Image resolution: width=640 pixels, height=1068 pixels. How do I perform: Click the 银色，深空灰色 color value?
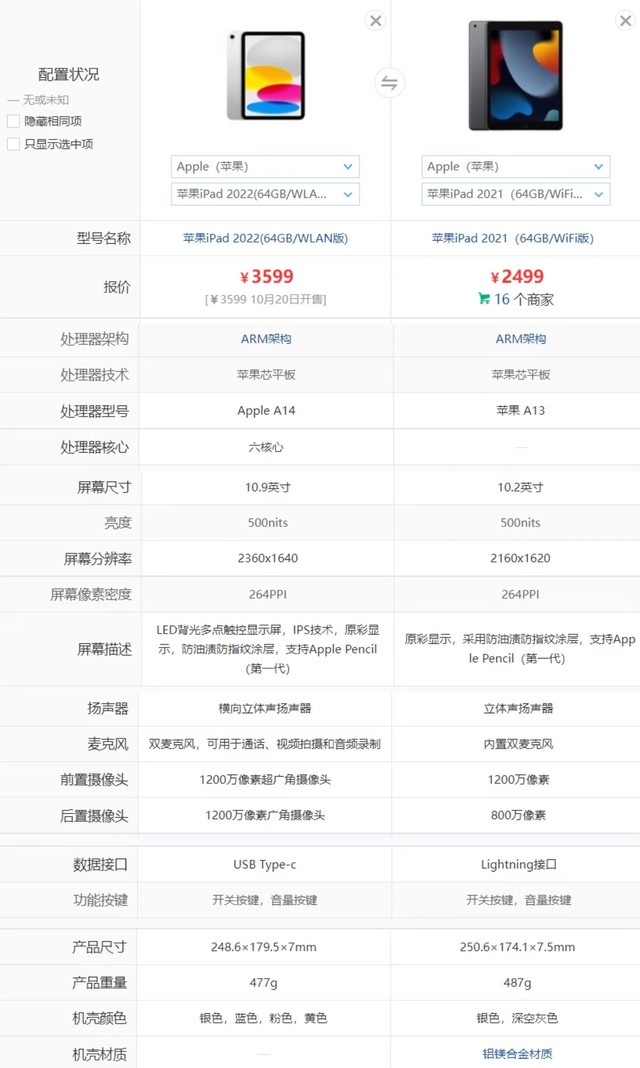pyautogui.click(x=517, y=1018)
